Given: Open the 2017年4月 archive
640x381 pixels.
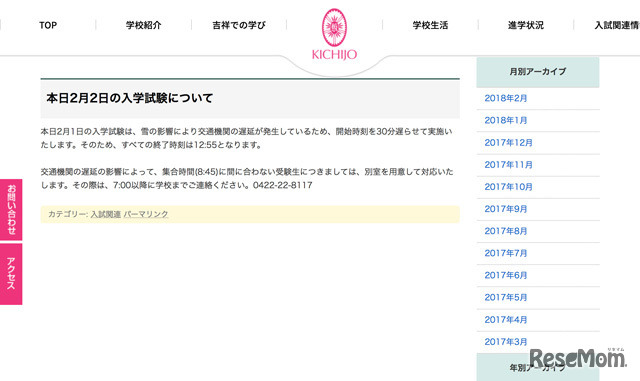Looking at the screenshot, I should [506, 320].
